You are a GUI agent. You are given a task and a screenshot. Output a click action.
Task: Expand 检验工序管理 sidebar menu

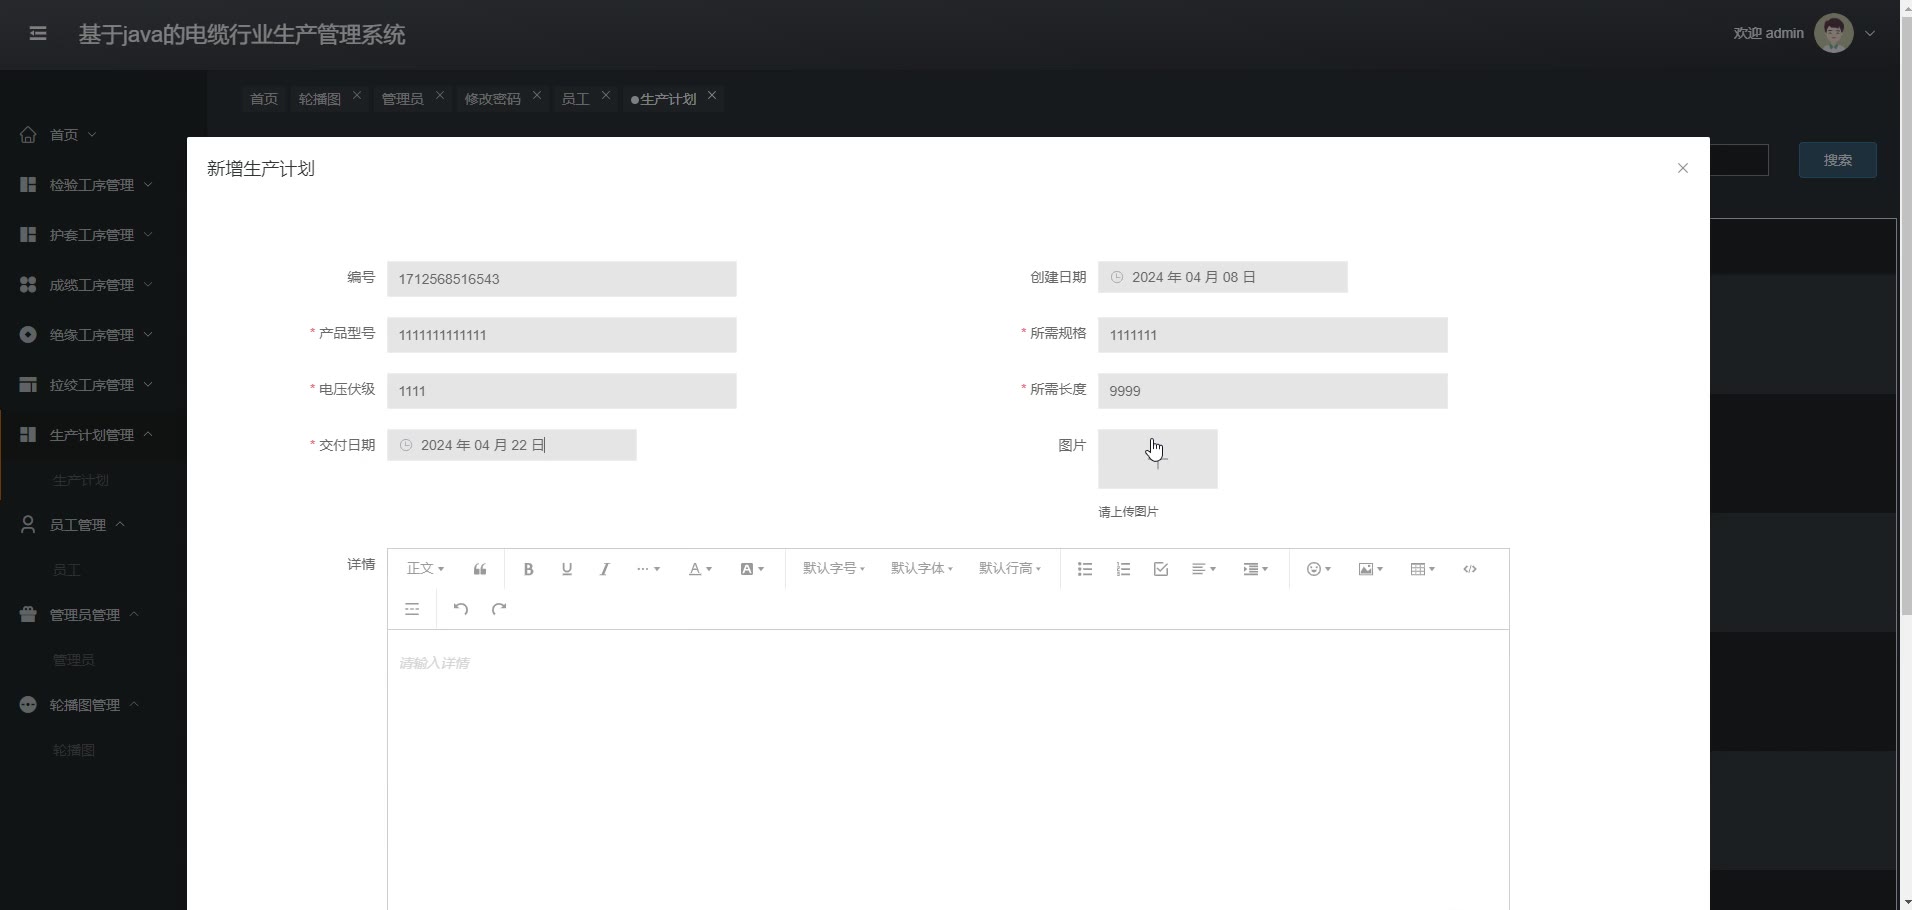click(x=92, y=185)
